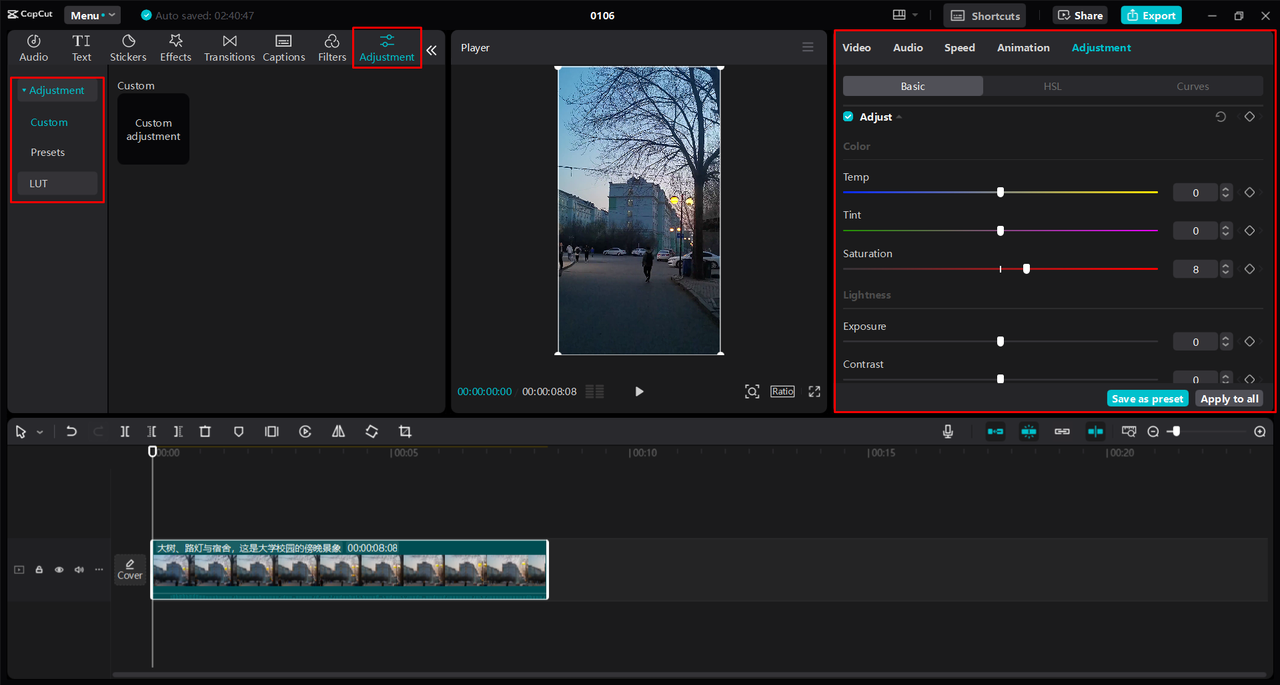Open the Effects panel
Viewport: 1280px width, 685px height.
click(176, 48)
